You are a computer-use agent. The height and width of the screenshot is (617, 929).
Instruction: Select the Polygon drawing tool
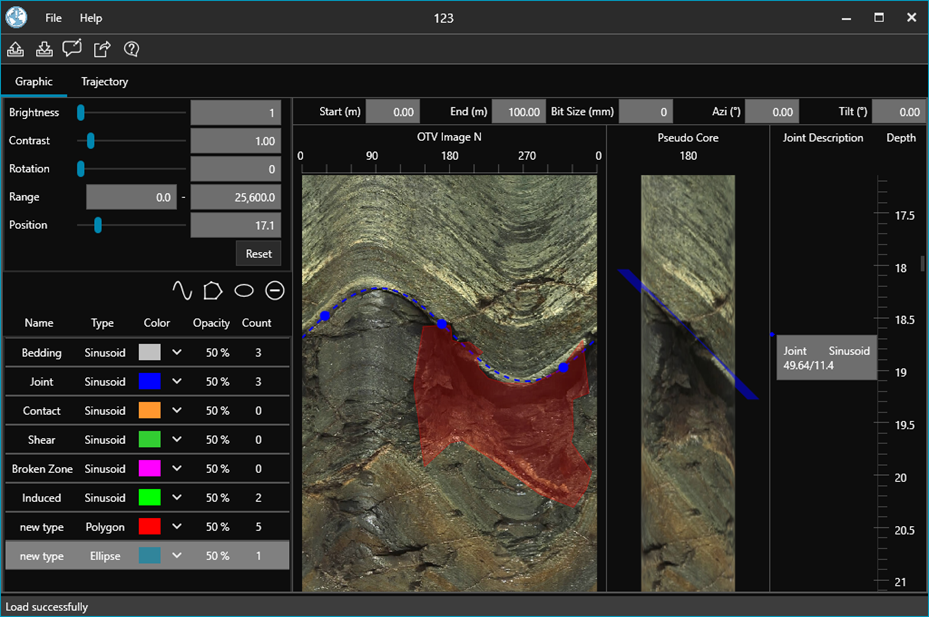coord(212,290)
